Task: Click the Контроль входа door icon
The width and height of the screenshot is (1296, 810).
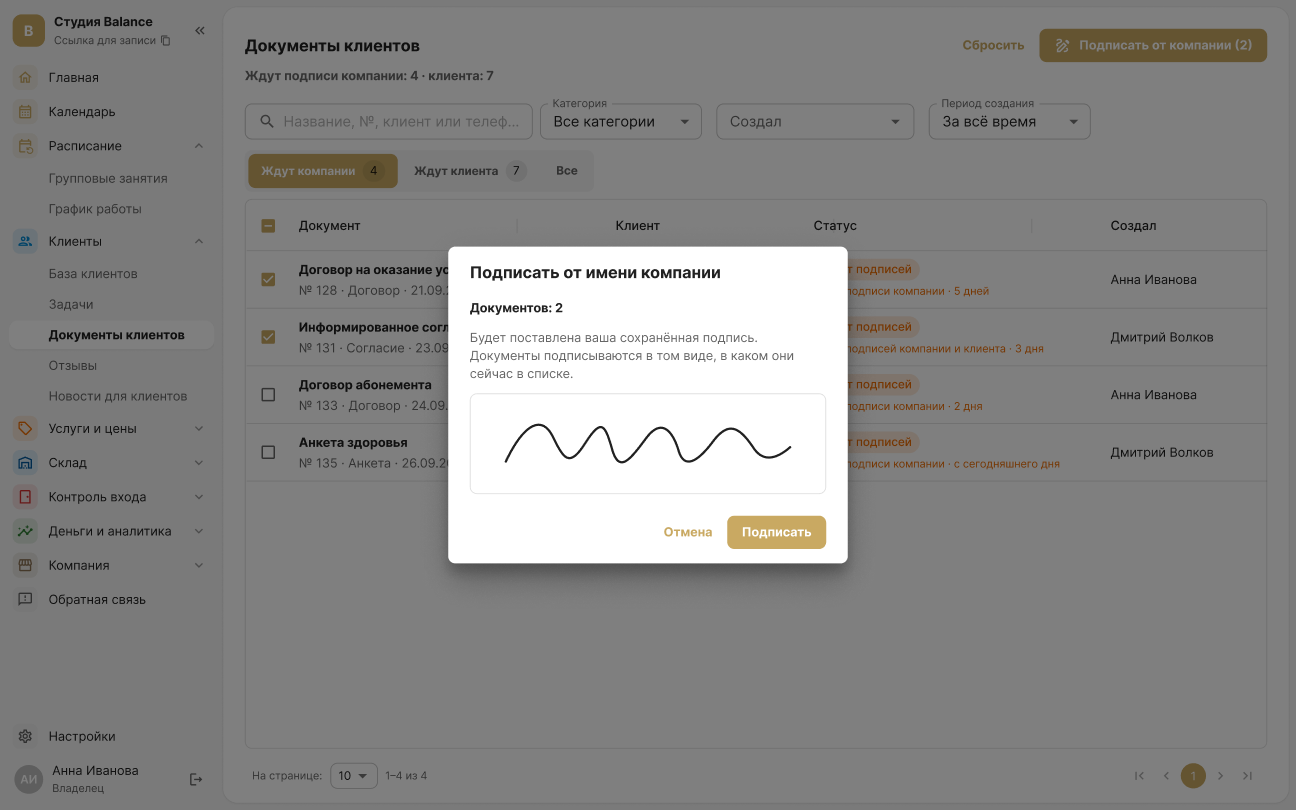Action: 26,497
